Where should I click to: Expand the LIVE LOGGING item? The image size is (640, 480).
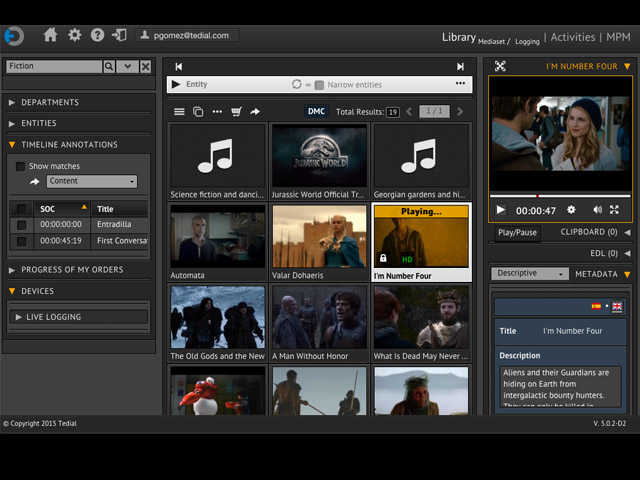pyautogui.click(x=78, y=317)
